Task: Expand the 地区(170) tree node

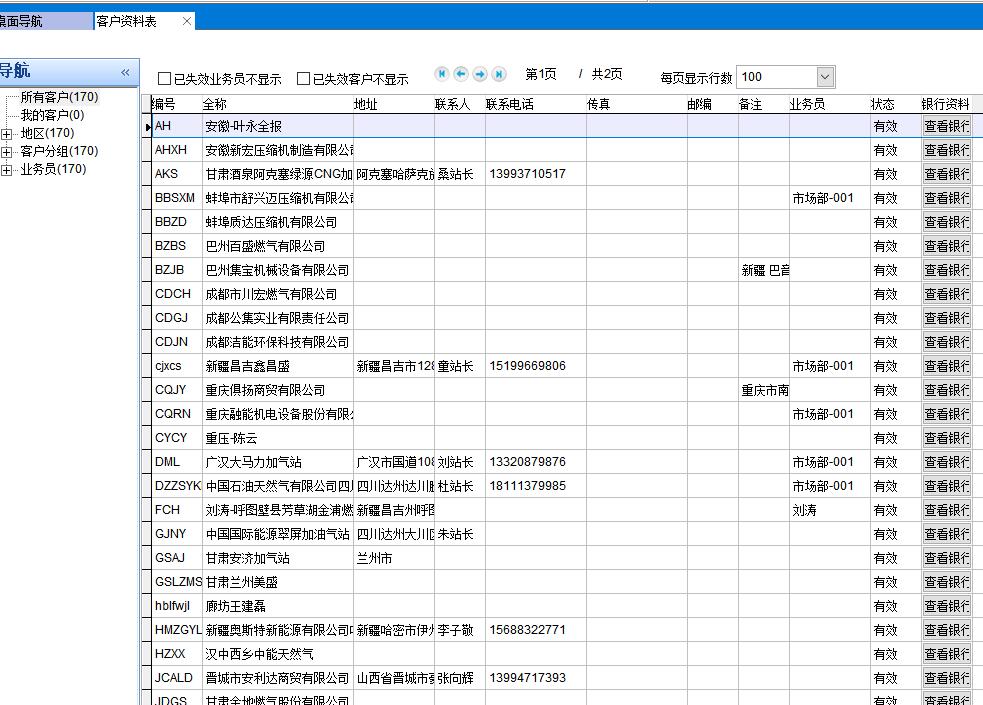Action: point(7,134)
